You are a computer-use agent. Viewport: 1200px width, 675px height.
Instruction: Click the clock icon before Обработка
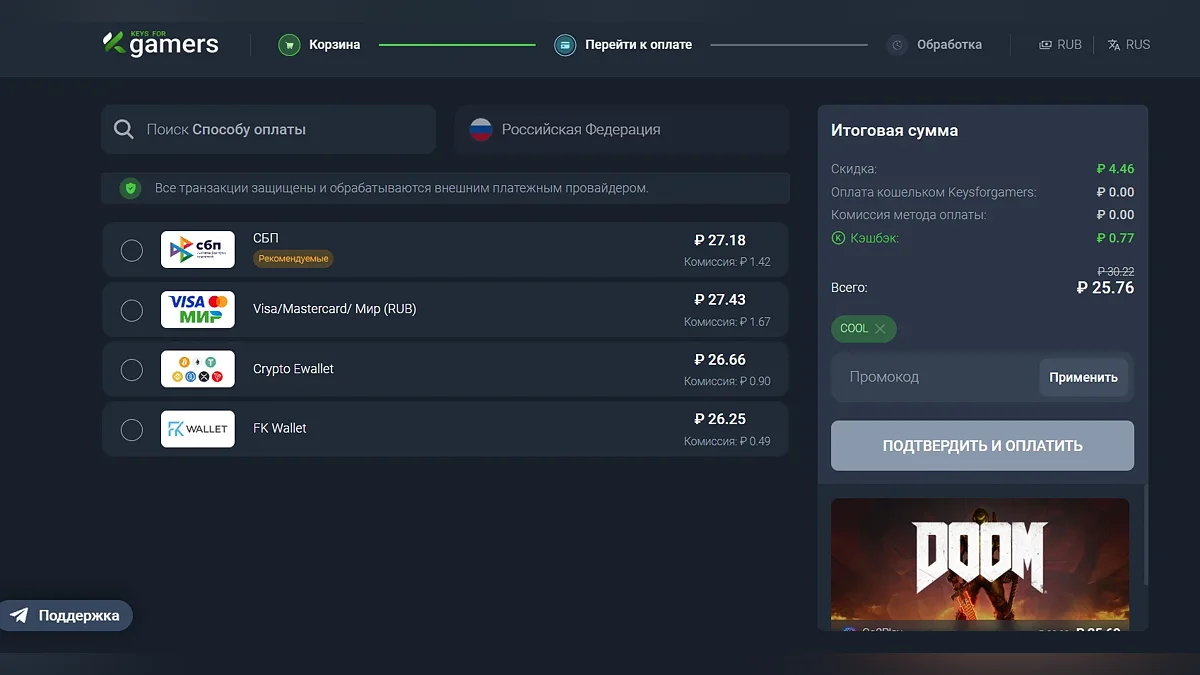pos(897,45)
